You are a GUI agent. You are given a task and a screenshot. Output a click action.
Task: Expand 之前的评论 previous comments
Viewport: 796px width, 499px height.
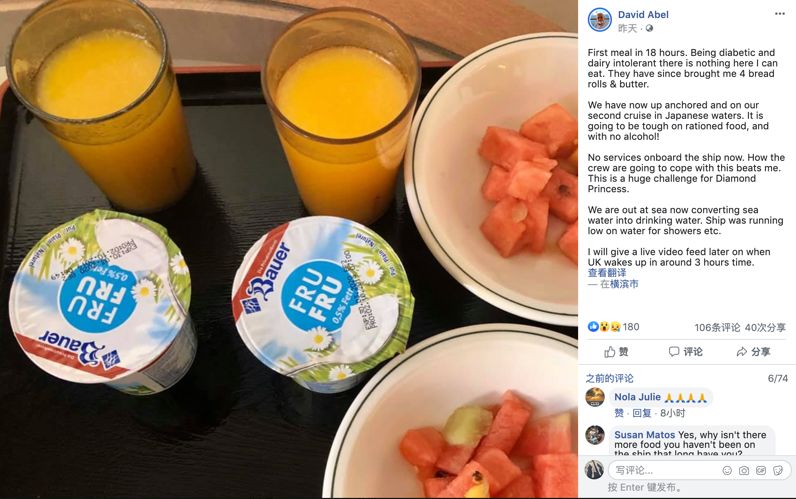tap(609, 379)
